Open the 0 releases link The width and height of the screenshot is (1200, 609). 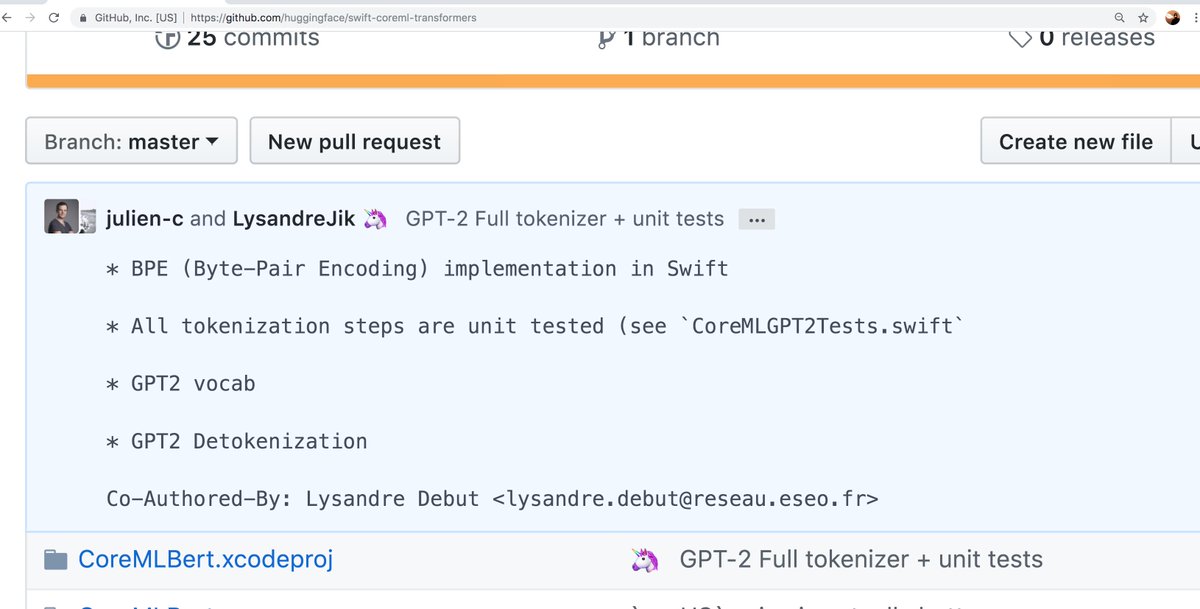(1081, 39)
